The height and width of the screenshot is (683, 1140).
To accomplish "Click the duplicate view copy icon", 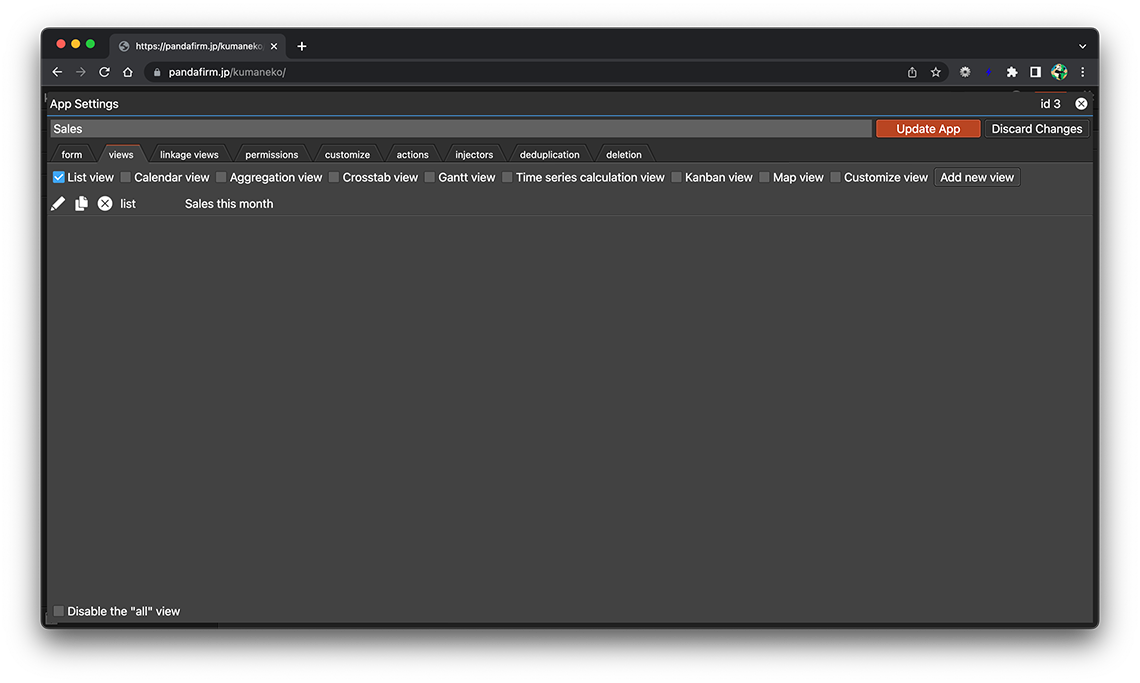I will (81, 204).
